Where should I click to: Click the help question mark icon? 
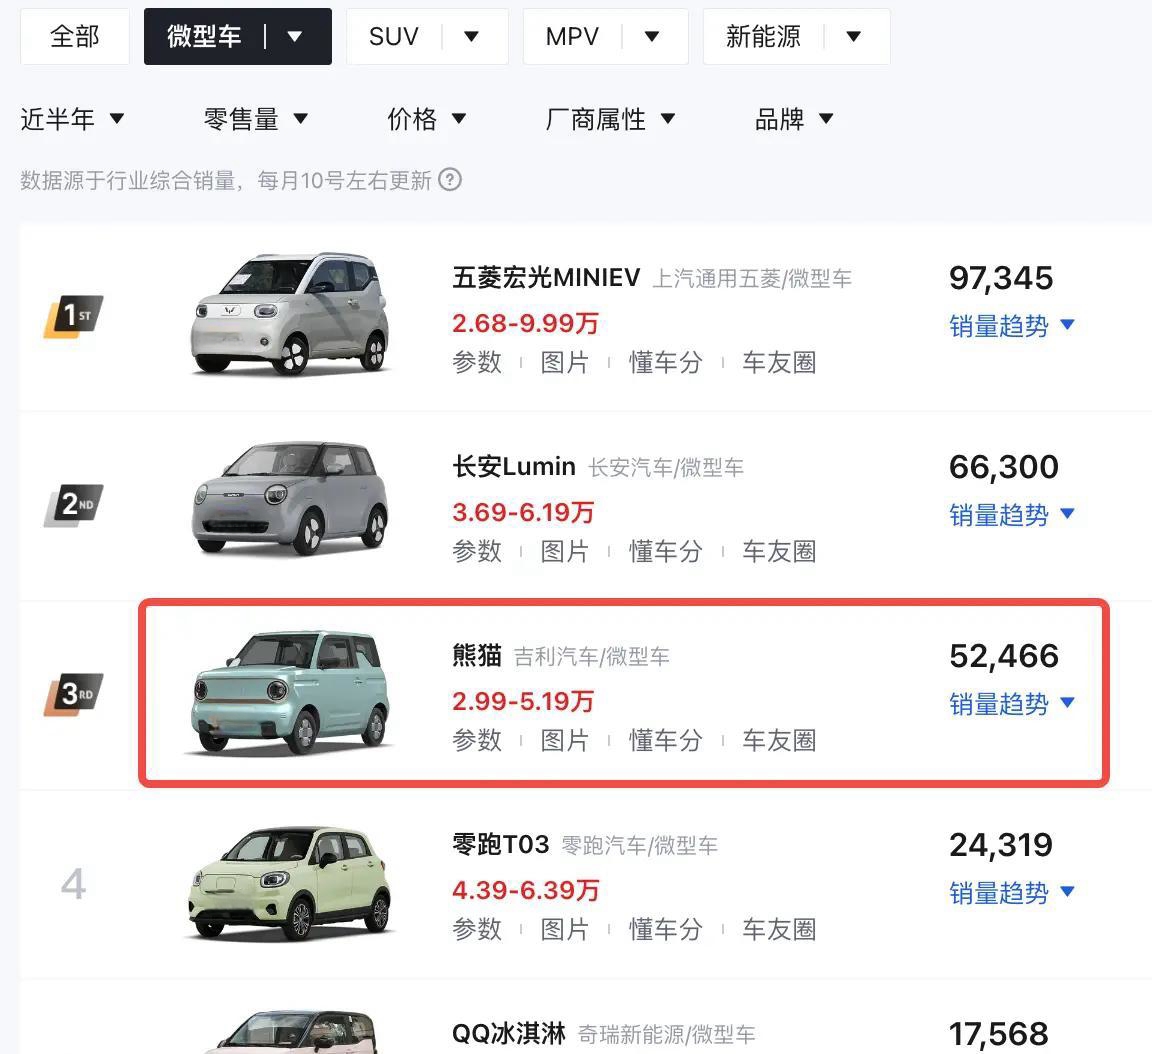pyautogui.click(x=450, y=180)
